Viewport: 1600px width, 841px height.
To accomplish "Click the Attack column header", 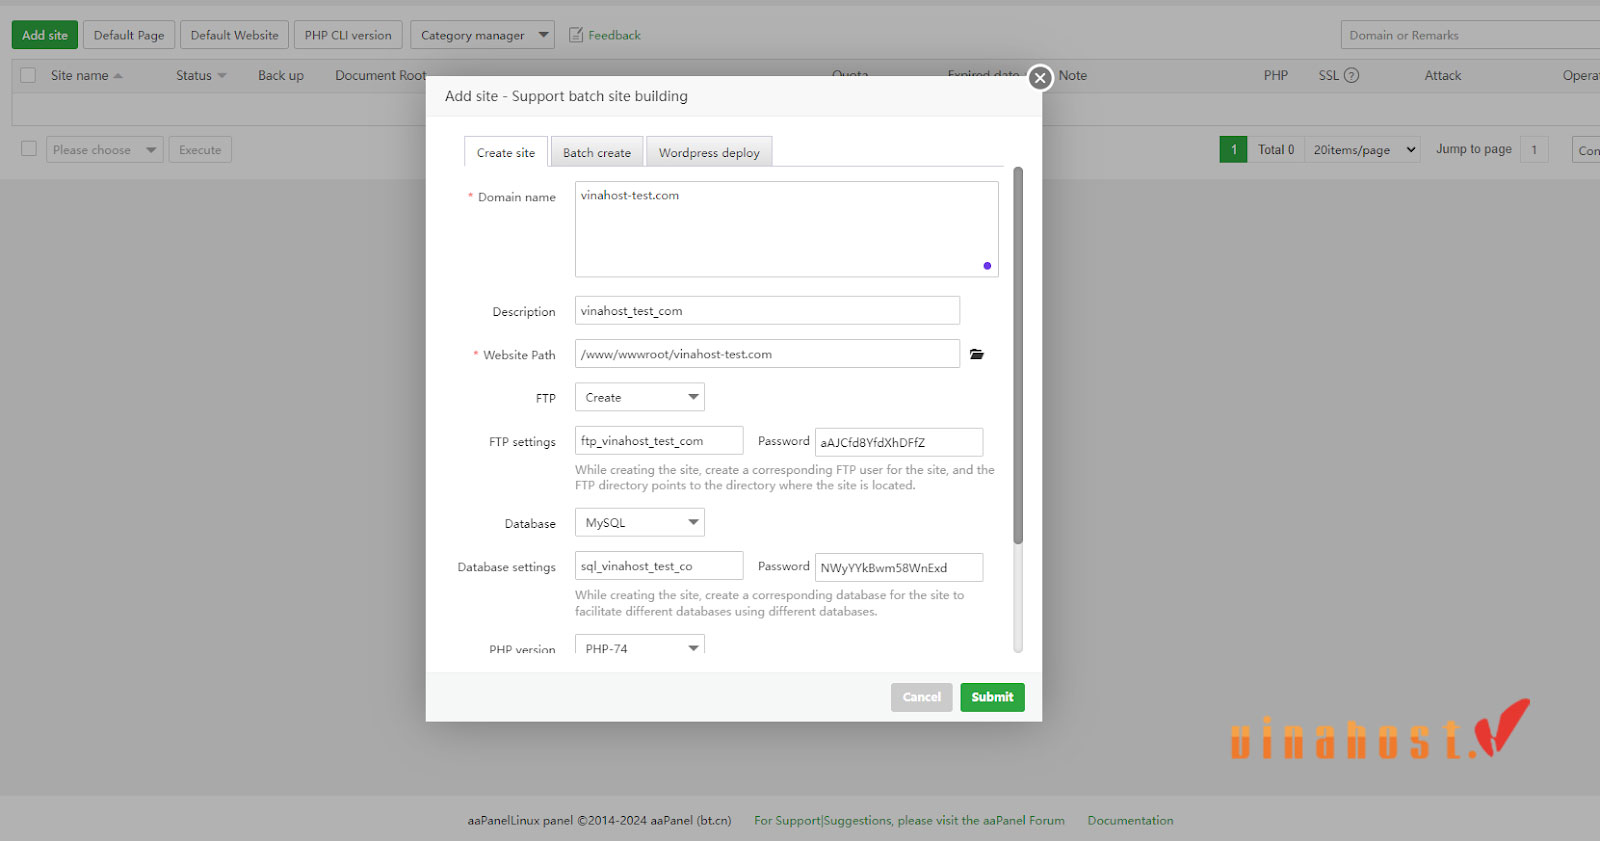I will coord(1442,75).
